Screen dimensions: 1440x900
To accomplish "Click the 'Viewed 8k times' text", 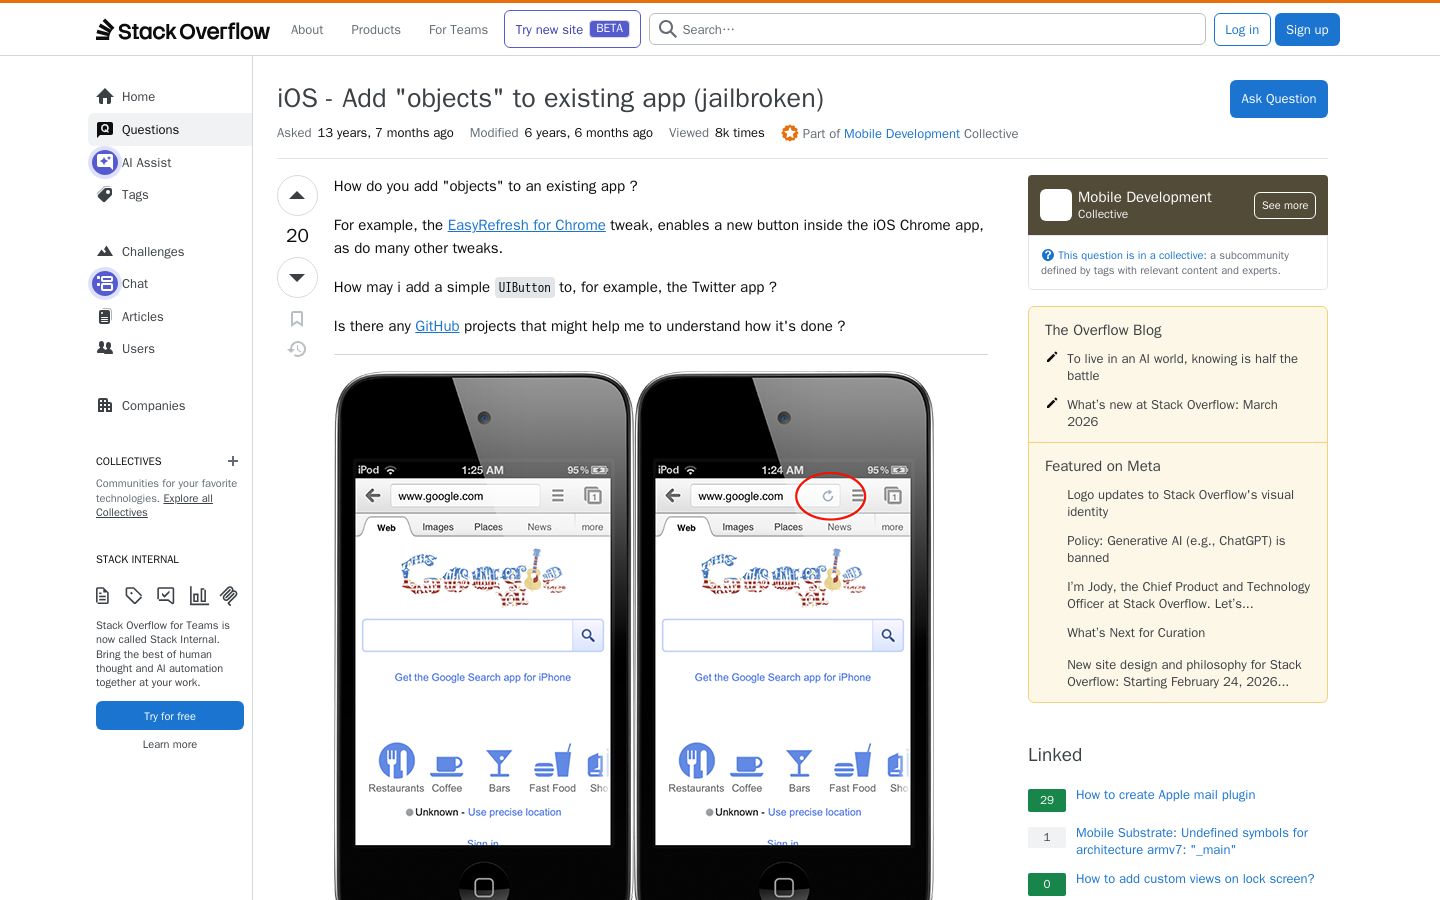I will (x=717, y=133).
